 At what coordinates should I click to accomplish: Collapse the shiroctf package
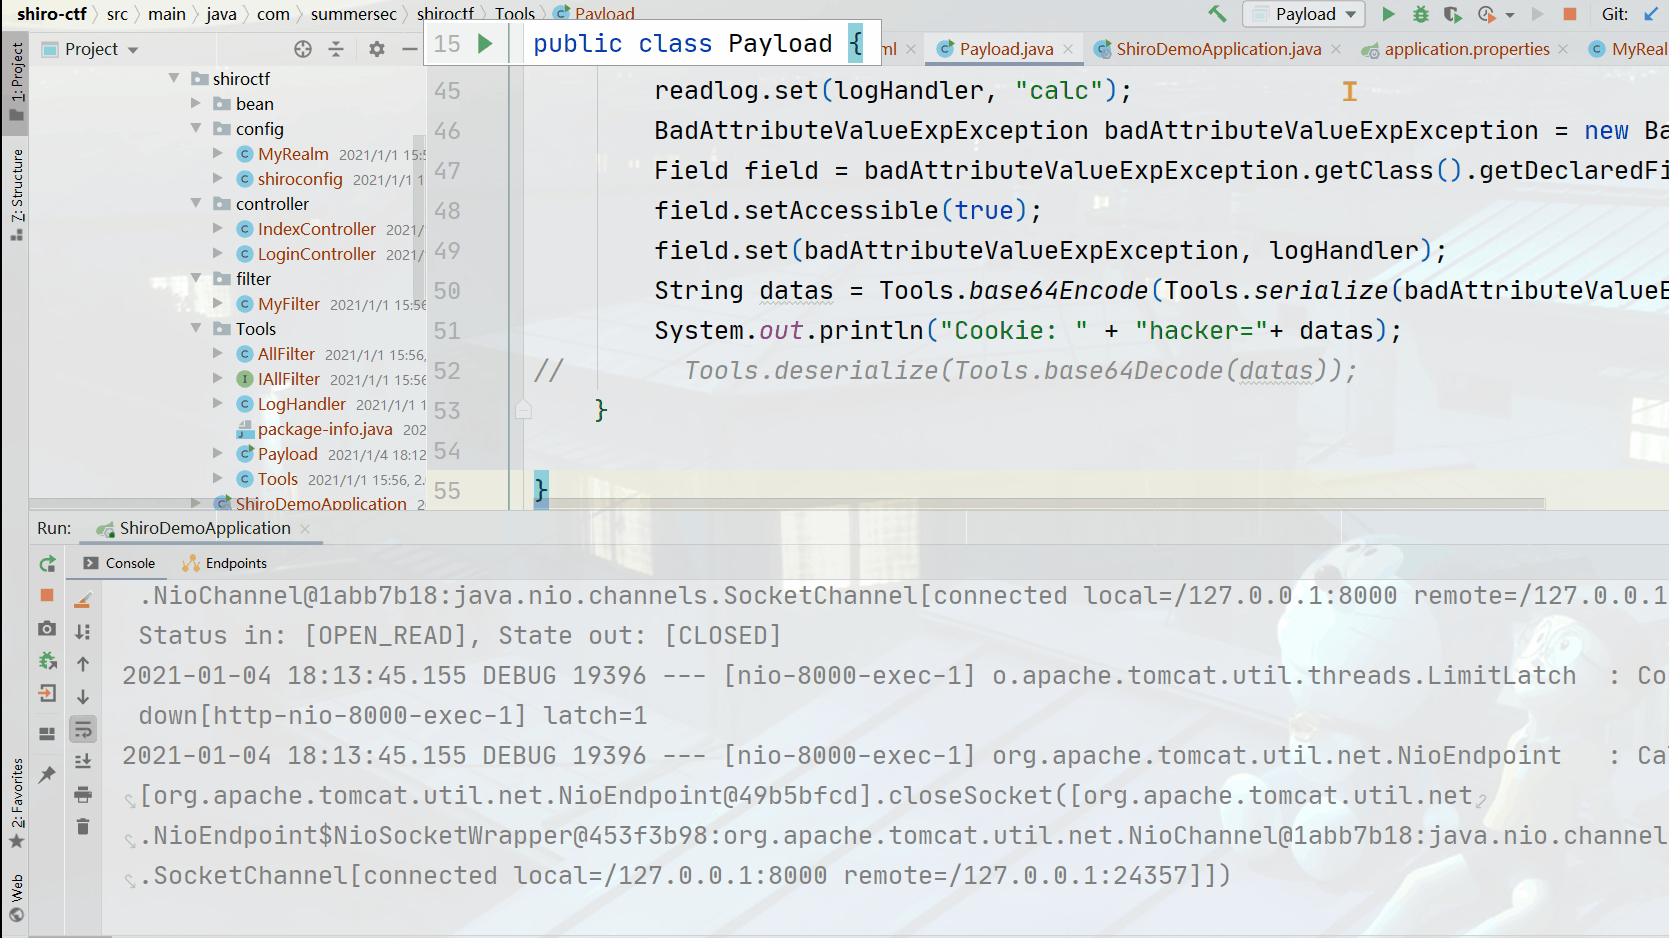point(174,78)
